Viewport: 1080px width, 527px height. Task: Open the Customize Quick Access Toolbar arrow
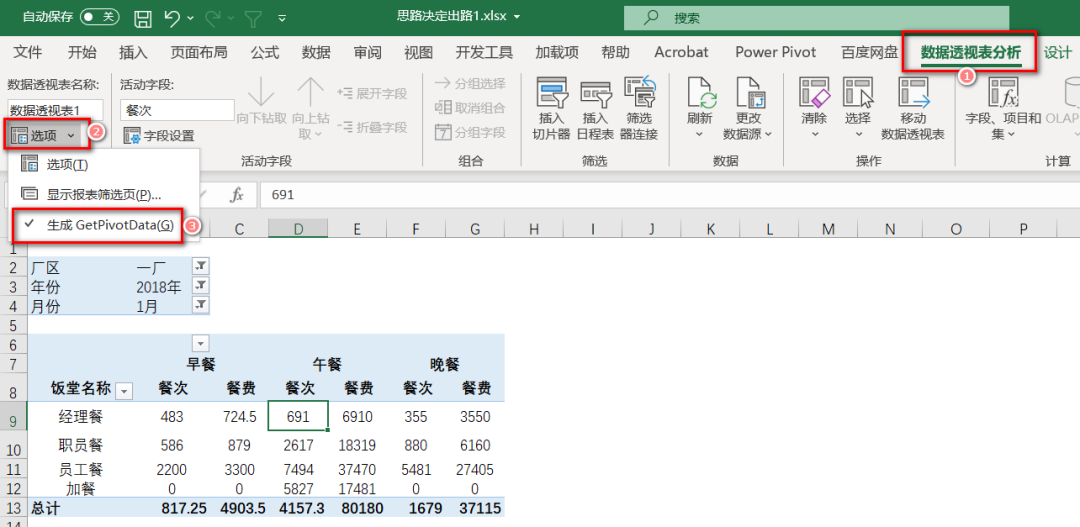coord(282,19)
